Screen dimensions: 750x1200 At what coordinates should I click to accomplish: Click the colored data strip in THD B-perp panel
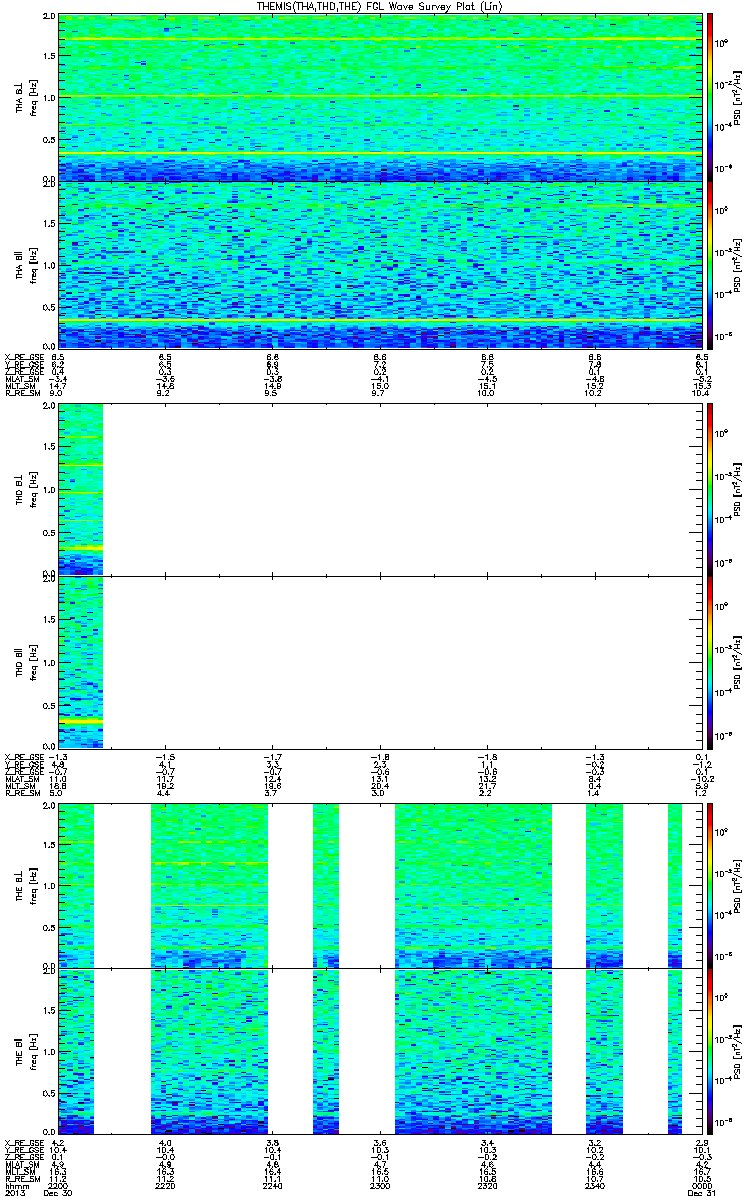click(80, 490)
